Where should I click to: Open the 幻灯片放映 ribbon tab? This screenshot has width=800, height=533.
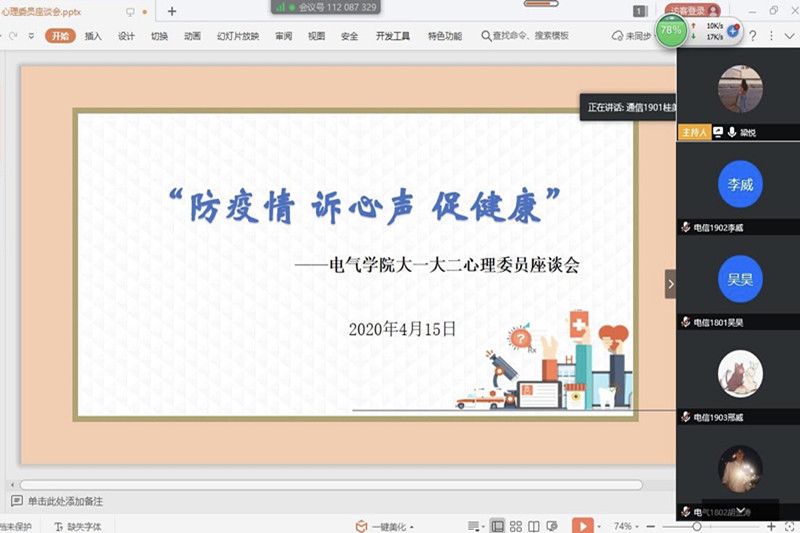237,36
